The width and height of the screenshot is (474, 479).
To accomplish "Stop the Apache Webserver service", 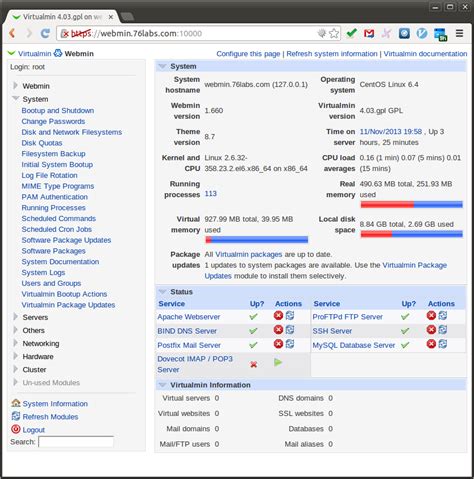I will tap(278, 315).
